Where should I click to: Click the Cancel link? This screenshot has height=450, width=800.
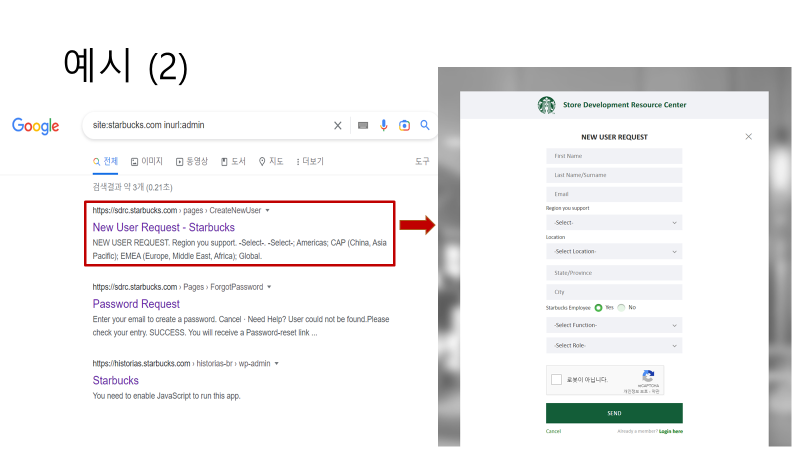pyautogui.click(x=553, y=432)
